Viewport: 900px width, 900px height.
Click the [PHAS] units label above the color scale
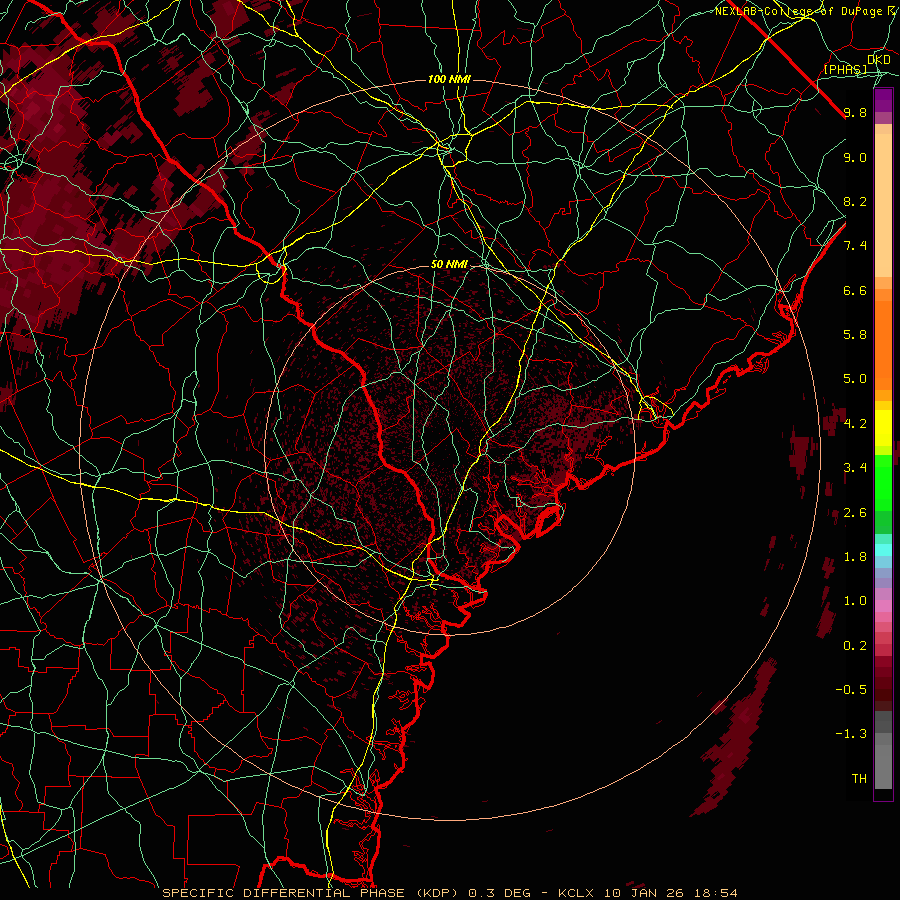pos(845,69)
